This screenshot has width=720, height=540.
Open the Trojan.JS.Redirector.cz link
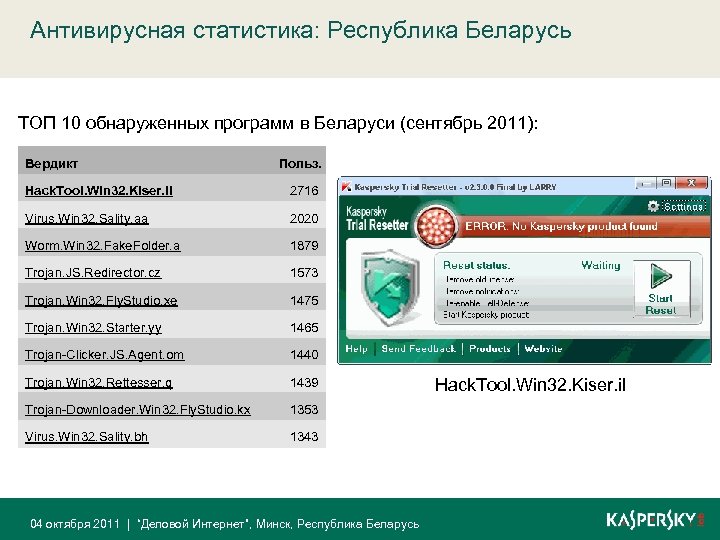point(93,273)
